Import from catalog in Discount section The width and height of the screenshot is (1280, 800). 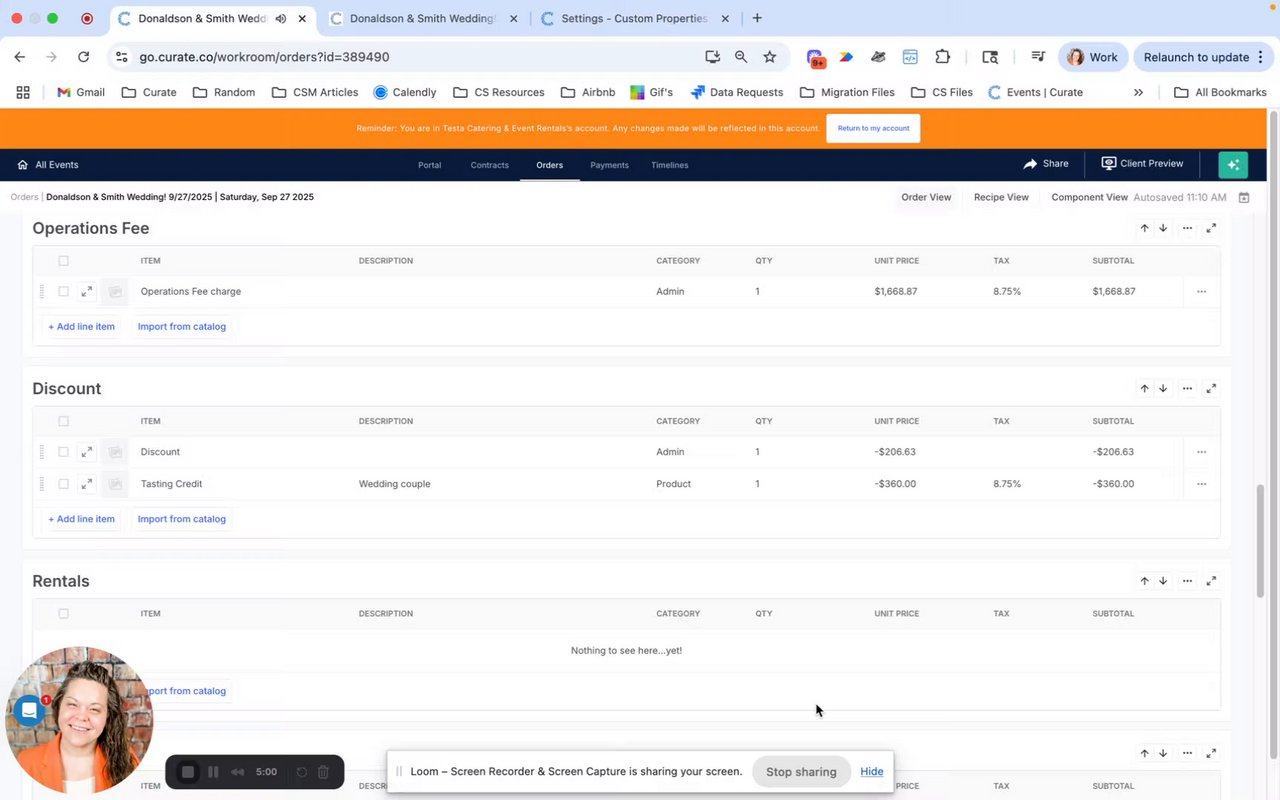coord(182,519)
